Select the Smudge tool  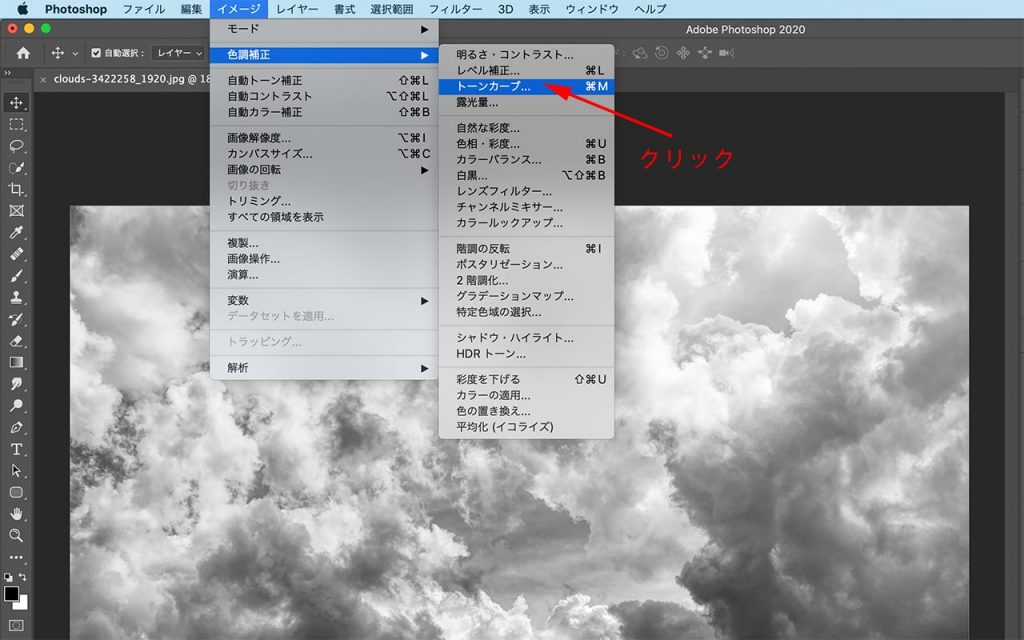(16, 383)
